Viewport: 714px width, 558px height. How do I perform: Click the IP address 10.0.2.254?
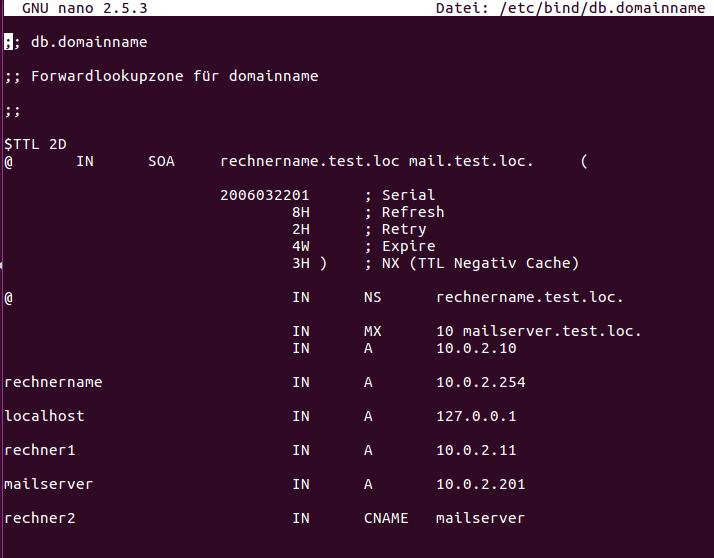pyautogui.click(x=480, y=382)
